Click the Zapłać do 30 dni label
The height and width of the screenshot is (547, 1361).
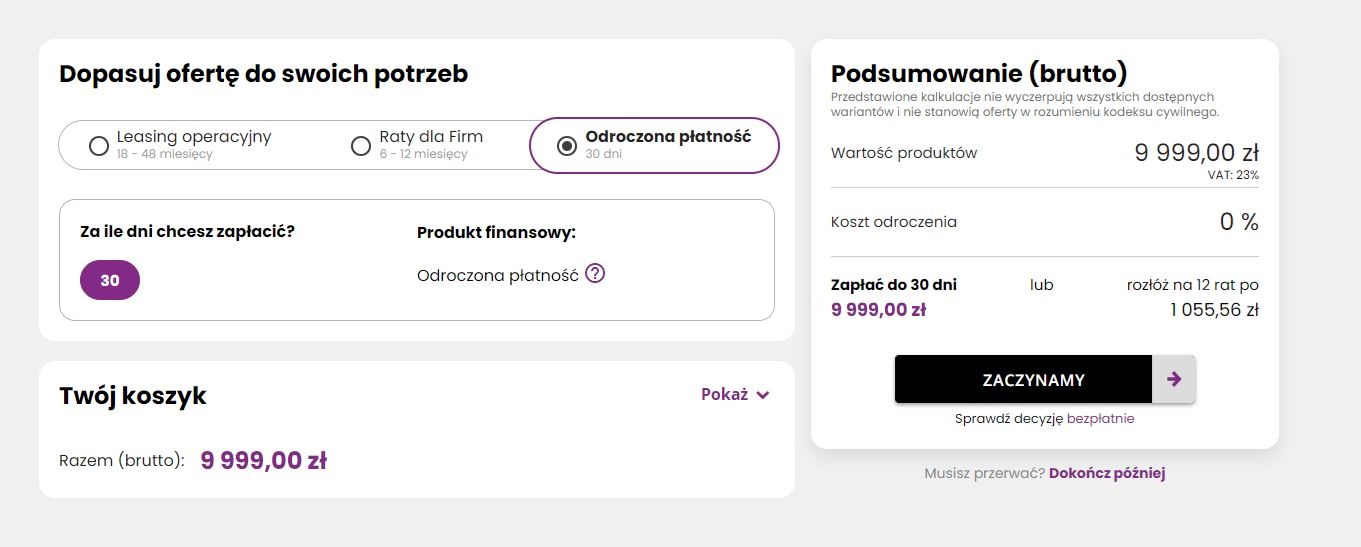click(x=894, y=285)
